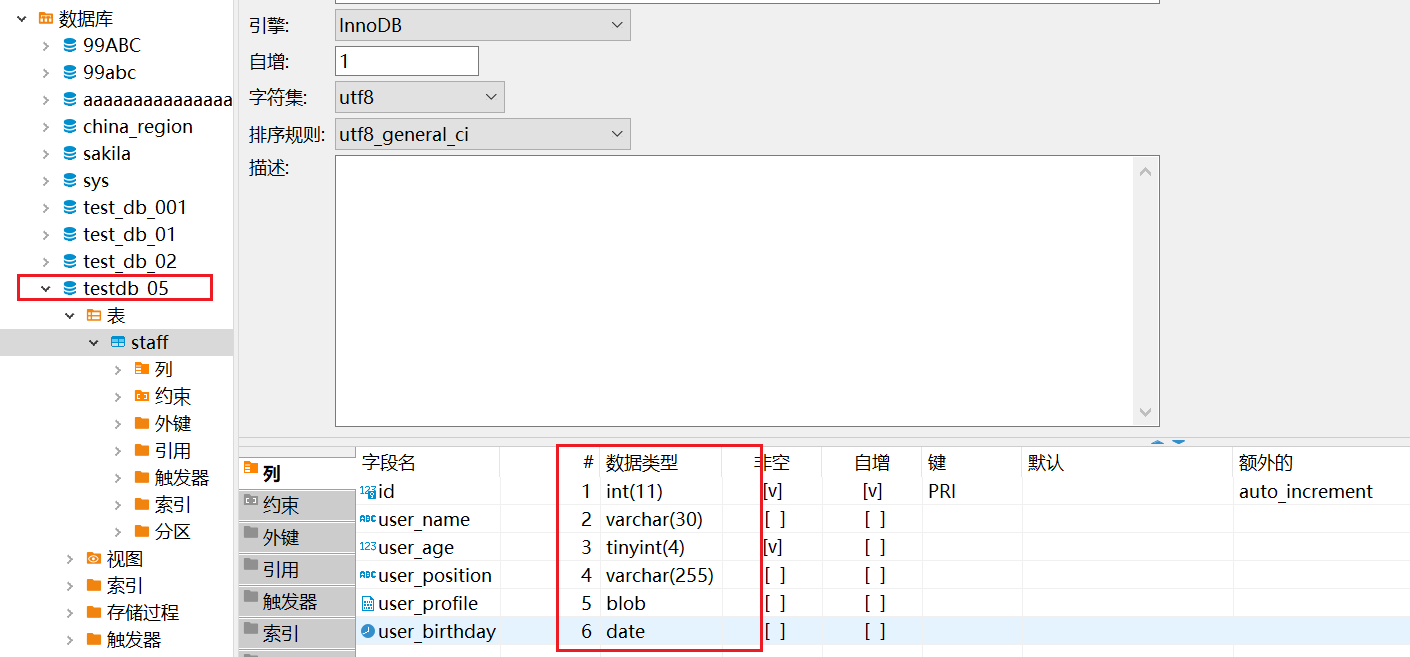This screenshot has height=657, width=1410.
Task: Toggle the 非空 checkbox for user_name
Action: [x=774, y=519]
